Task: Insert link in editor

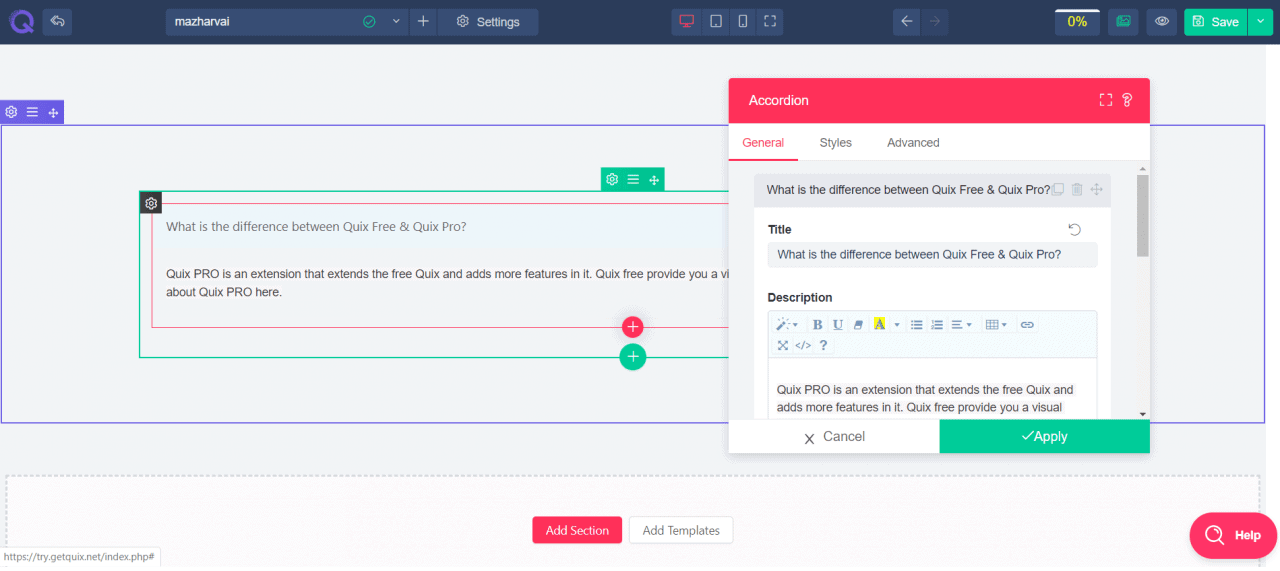Action: tap(1027, 325)
